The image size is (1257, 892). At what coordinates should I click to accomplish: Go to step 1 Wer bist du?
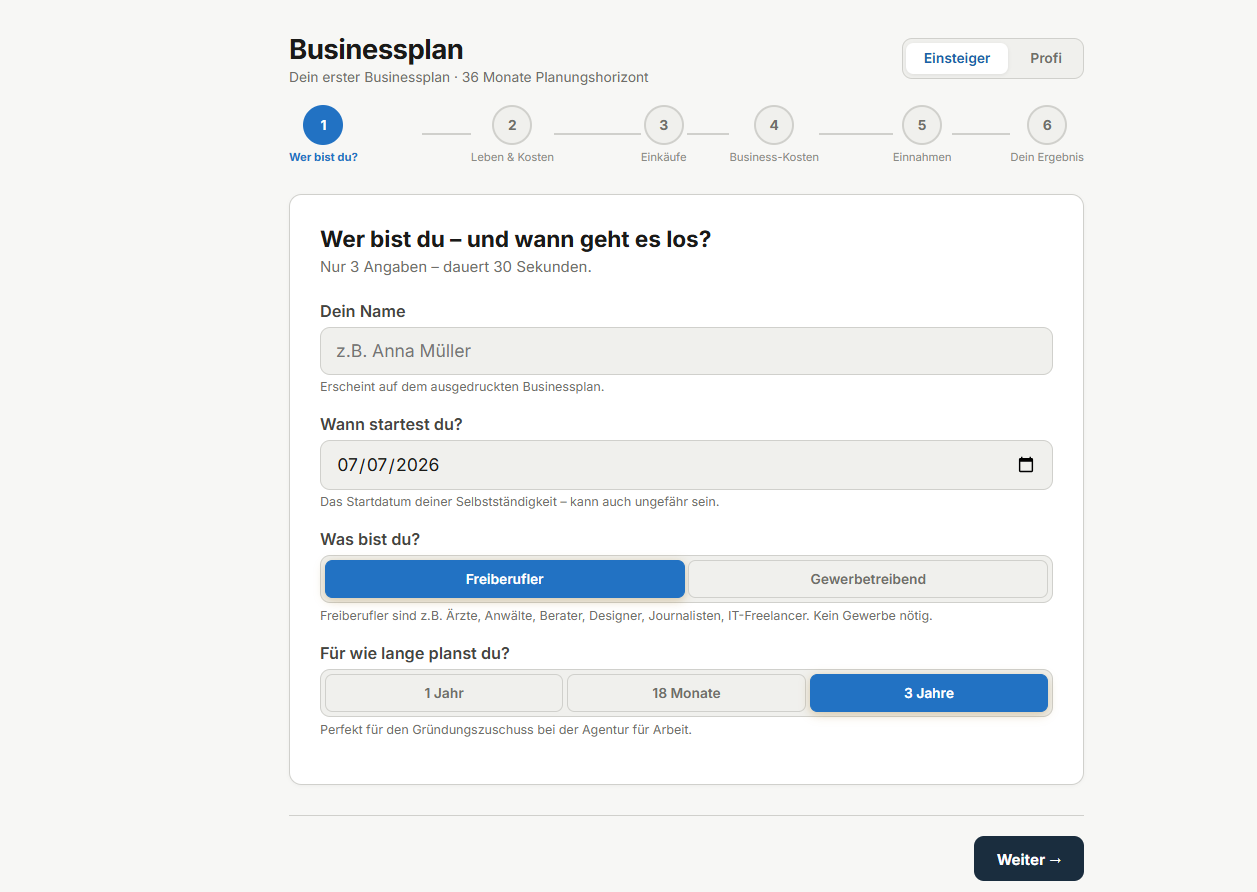tap(323, 135)
